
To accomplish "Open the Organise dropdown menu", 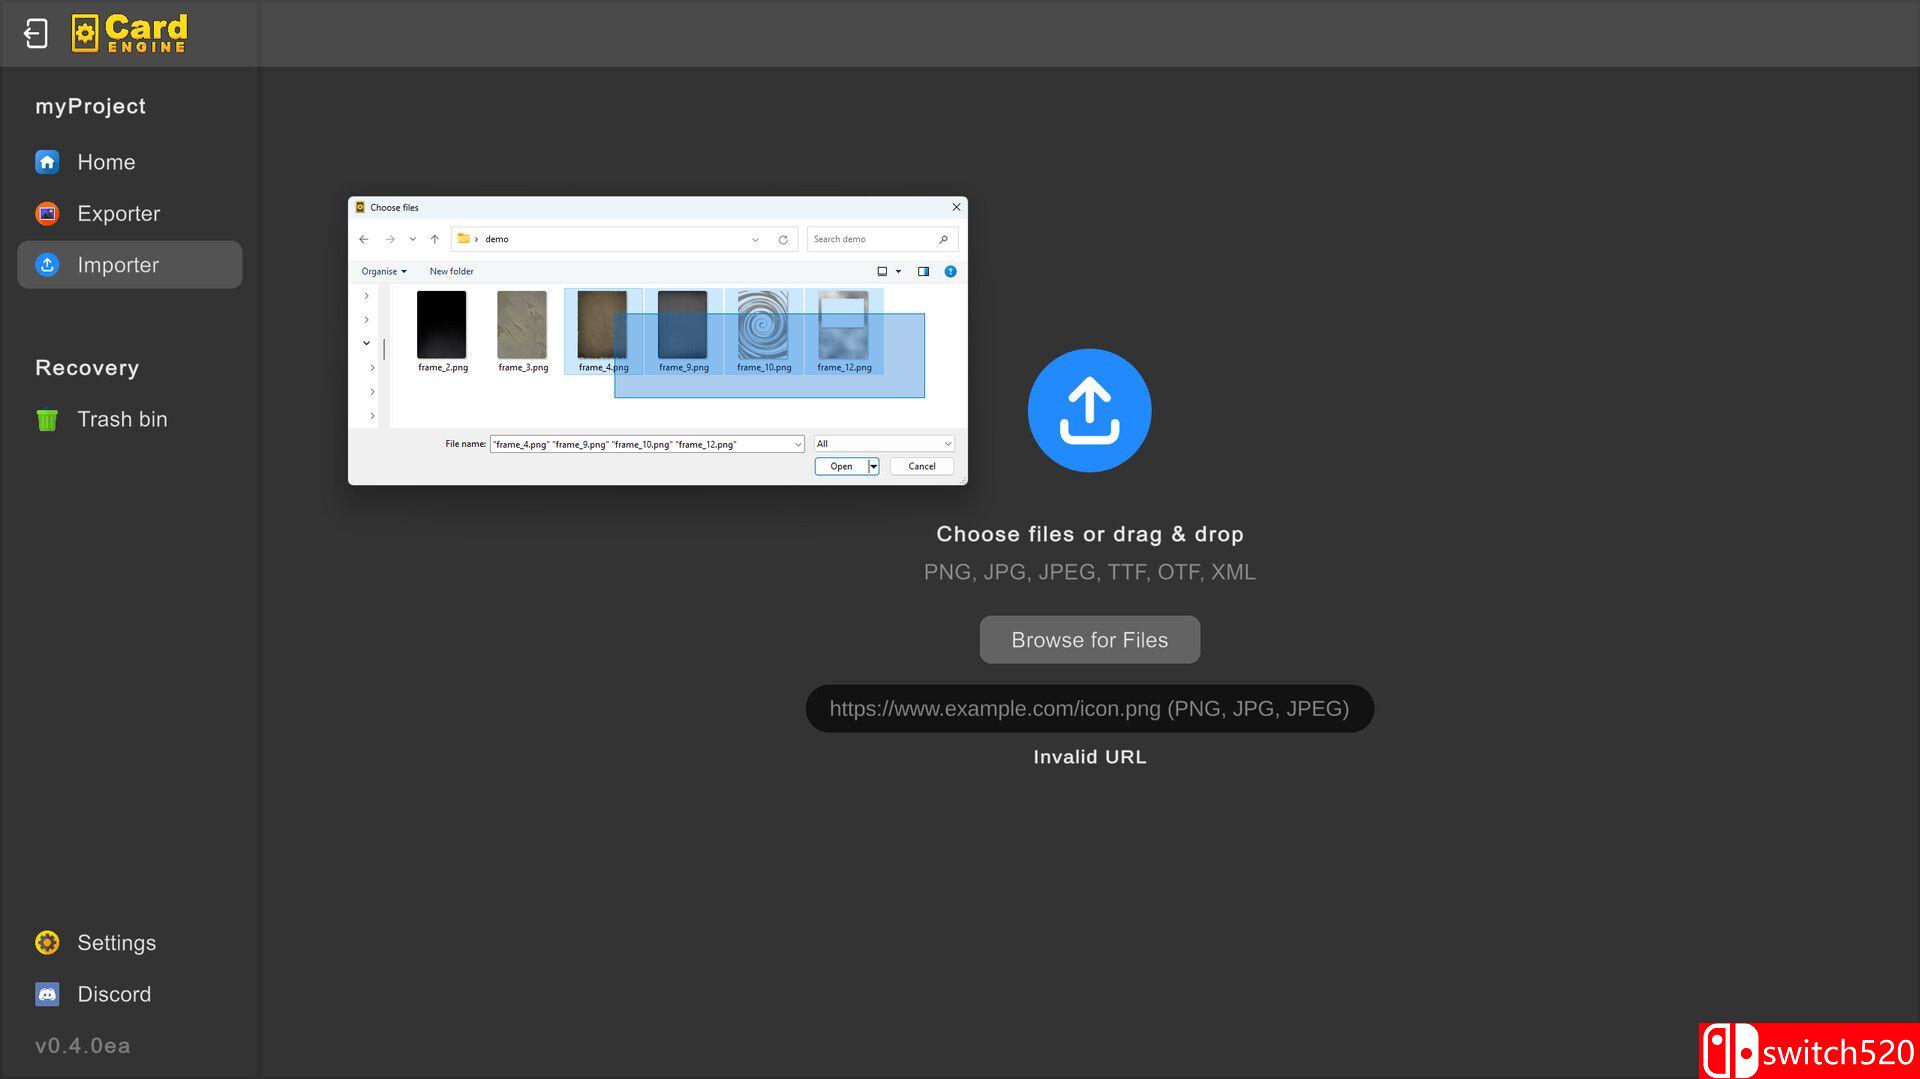I will tap(384, 272).
